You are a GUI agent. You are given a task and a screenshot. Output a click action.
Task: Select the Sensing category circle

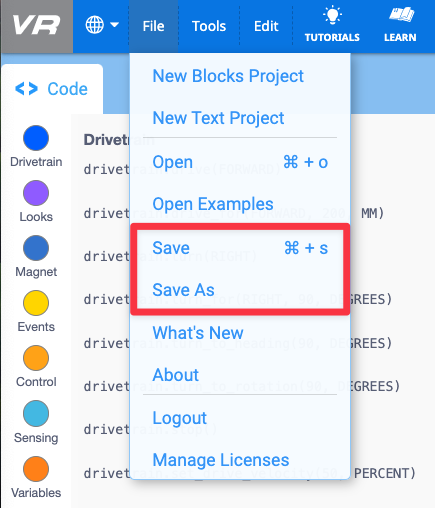click(36, 414)
